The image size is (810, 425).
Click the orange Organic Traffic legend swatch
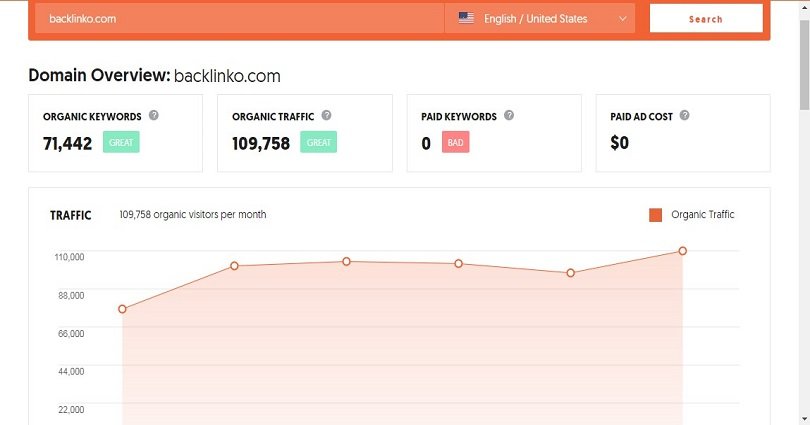pyautogui.click(x=656, y=215)
